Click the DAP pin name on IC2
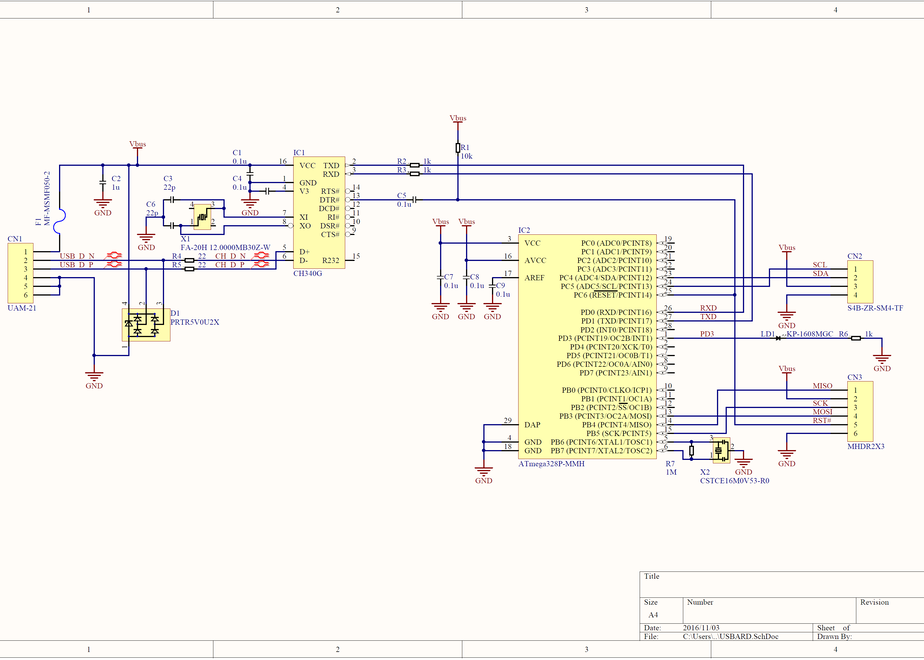 [x=532, y=424]
